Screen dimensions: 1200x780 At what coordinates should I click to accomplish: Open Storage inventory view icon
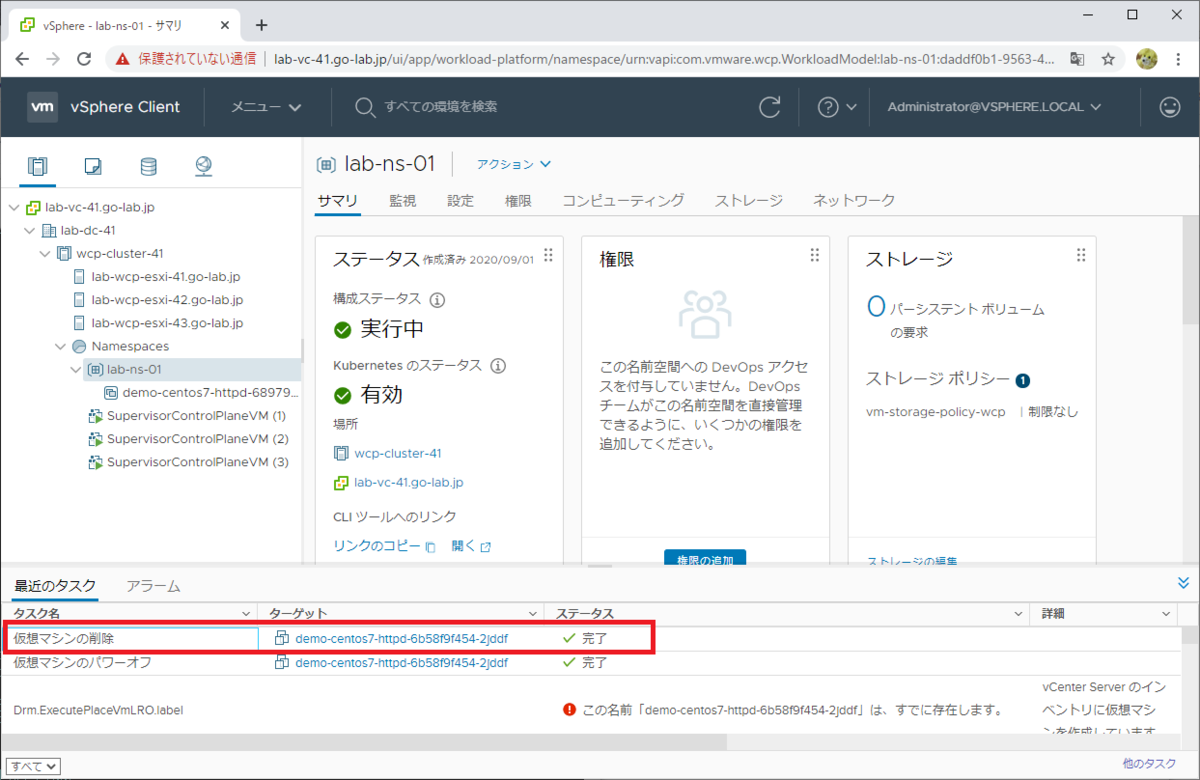coord(148,166)
